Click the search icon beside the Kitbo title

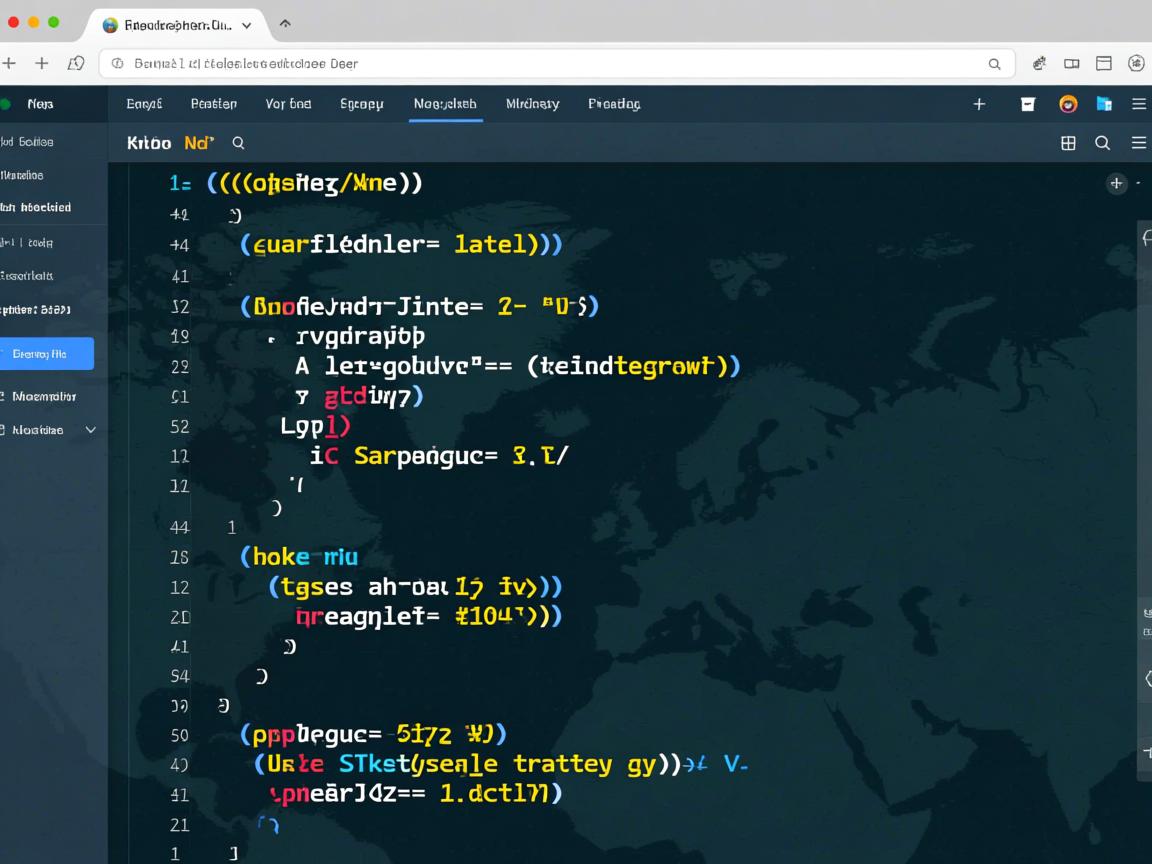(238, 143)
